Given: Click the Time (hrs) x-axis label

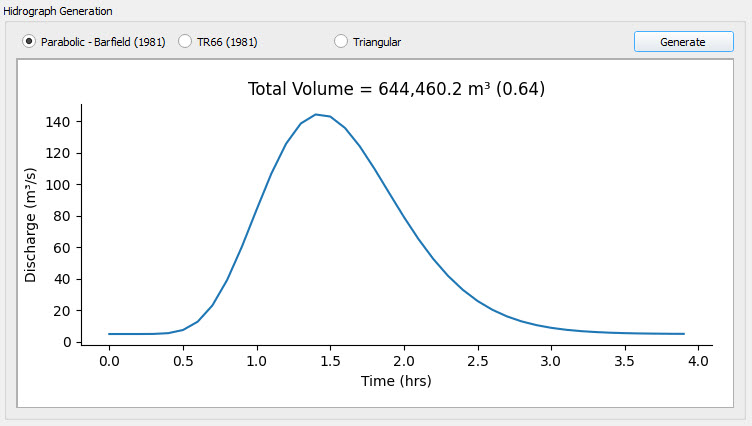Looking at the screenshot, I should pos(396,380).
